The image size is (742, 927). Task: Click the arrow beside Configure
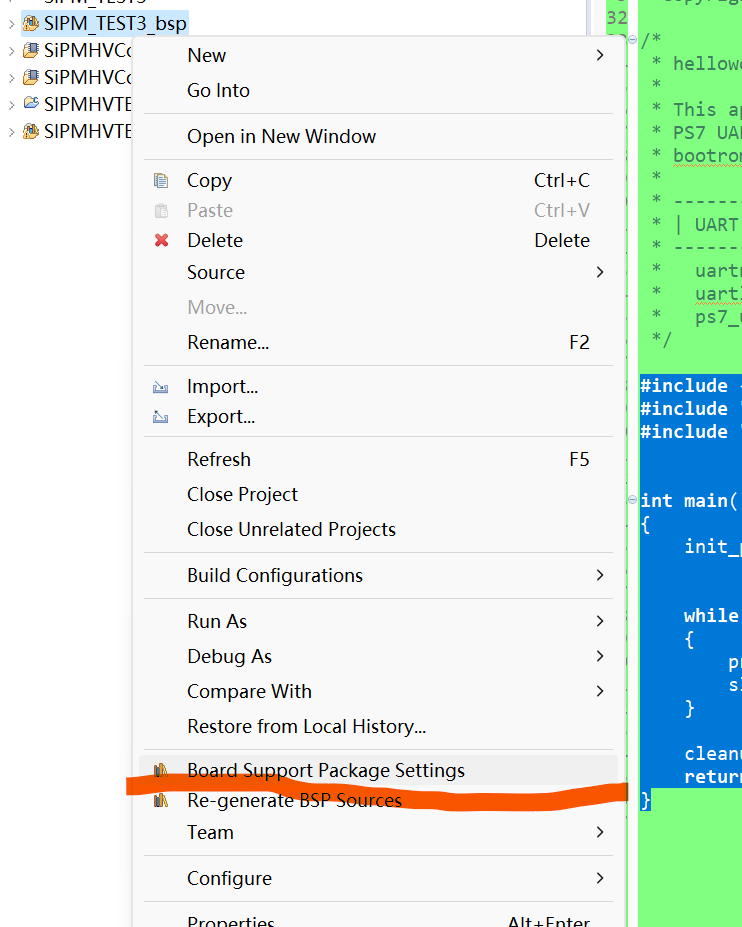600,879
